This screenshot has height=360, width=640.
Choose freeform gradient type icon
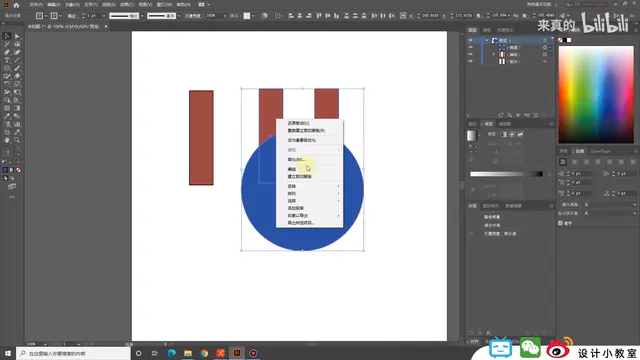(x=520, y=134)
